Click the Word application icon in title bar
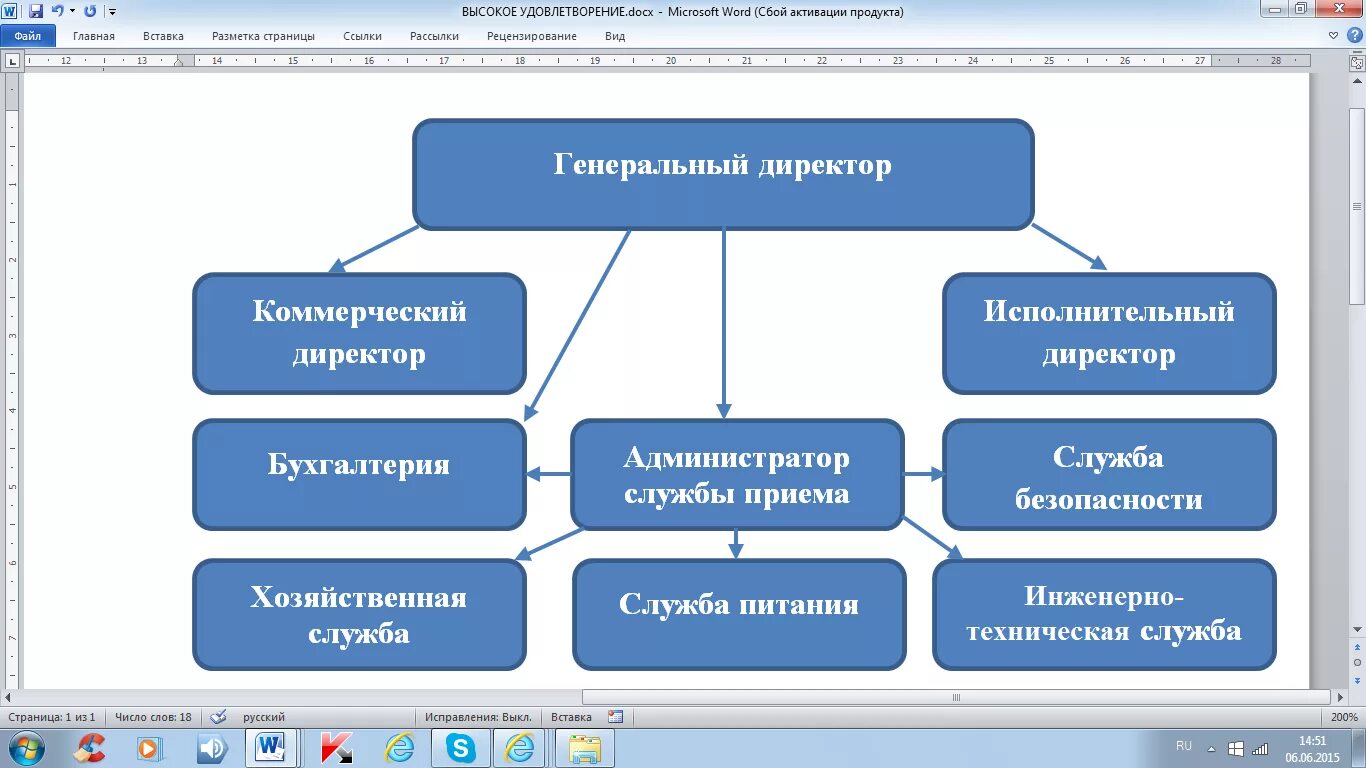The height and width of the screenshot is (768, 1366). point(10,11)
